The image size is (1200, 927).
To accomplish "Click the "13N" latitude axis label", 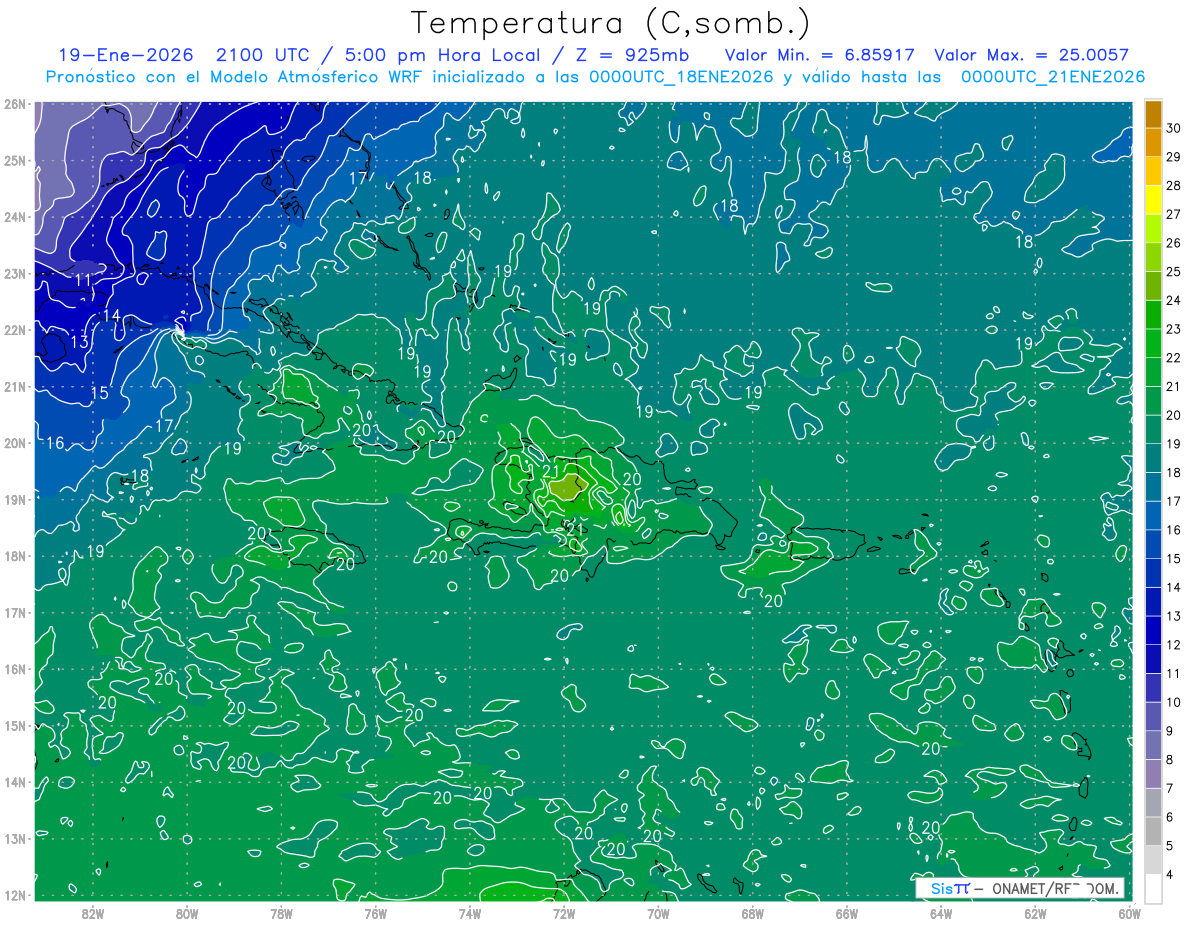I will click(14, 838).
